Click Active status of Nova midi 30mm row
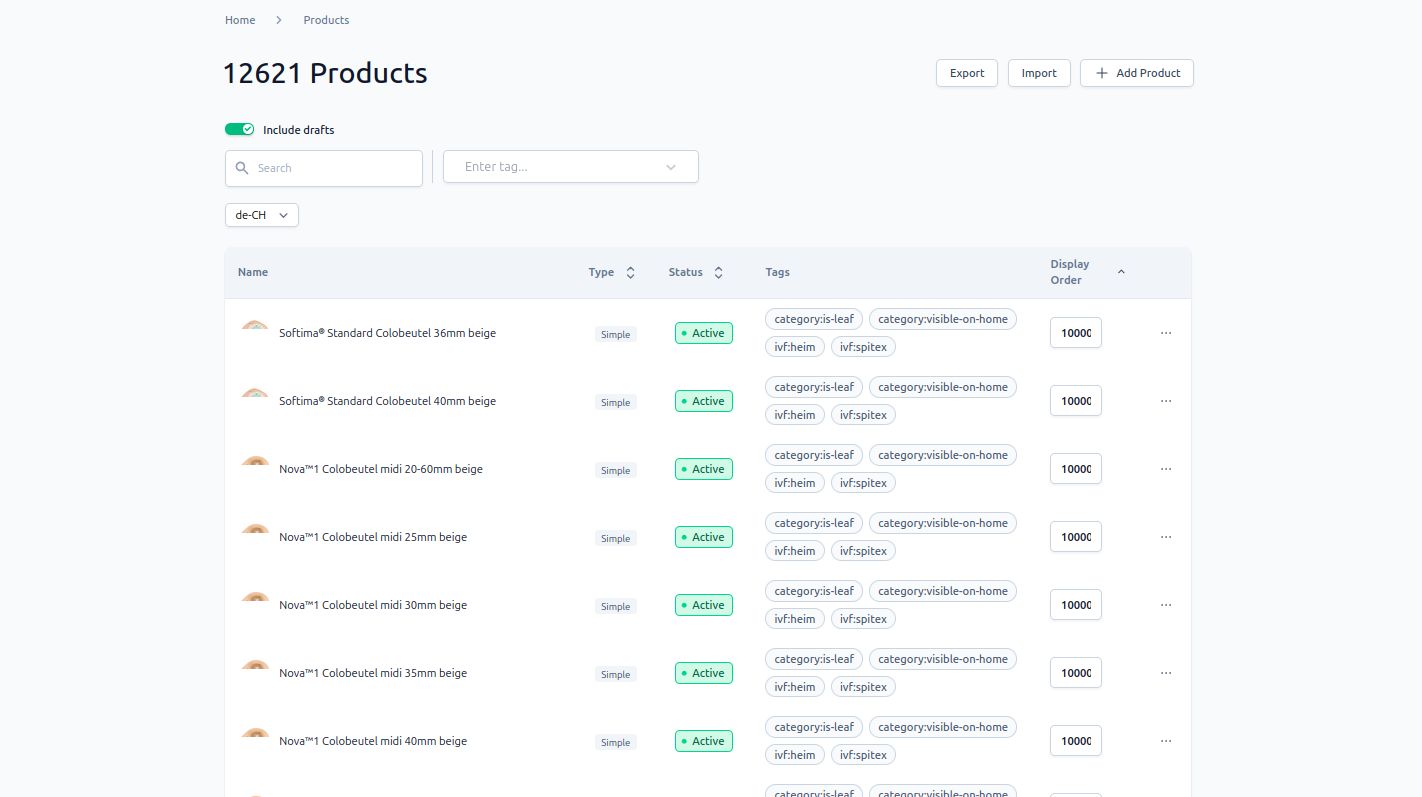The image size is (1422, 797). (704, 605)
